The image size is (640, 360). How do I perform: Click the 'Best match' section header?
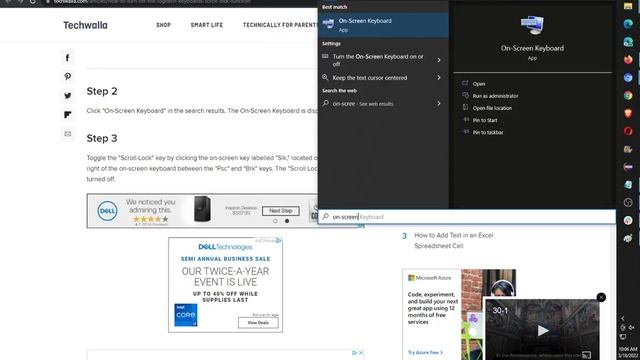(x=334, y=7)
